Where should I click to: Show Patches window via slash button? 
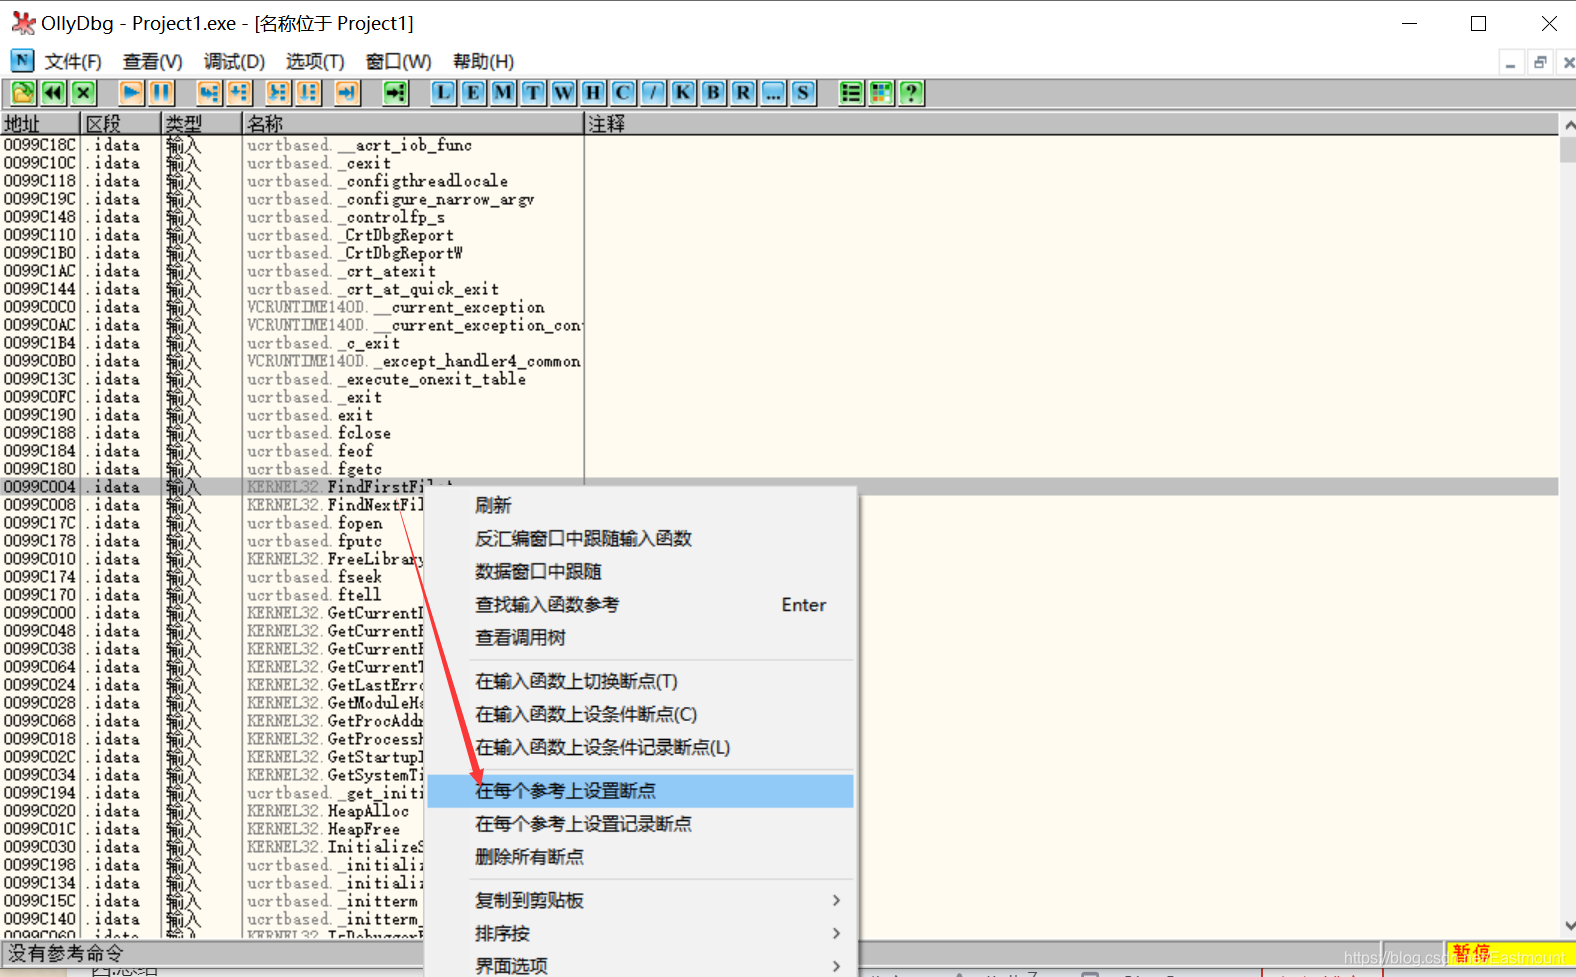pyautogui.click(x=653, y=93)
